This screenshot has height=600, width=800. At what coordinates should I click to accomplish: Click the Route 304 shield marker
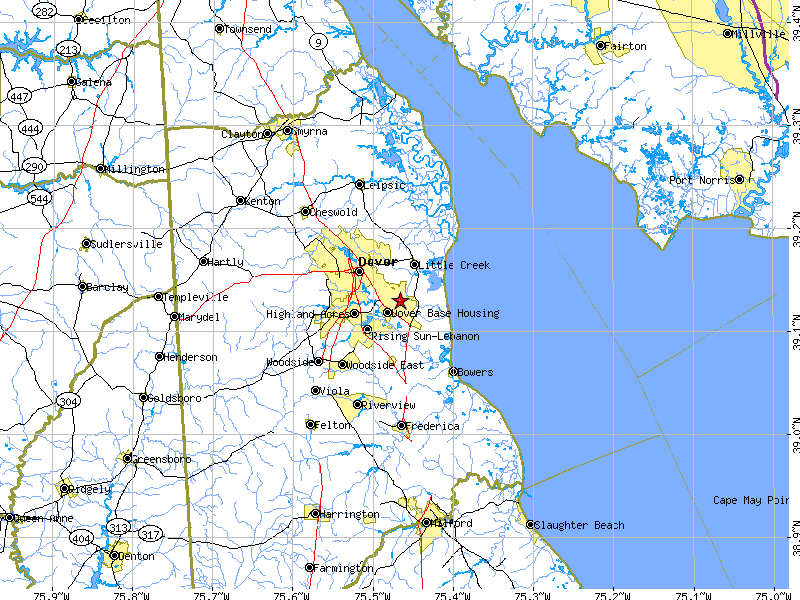(69, 401)
